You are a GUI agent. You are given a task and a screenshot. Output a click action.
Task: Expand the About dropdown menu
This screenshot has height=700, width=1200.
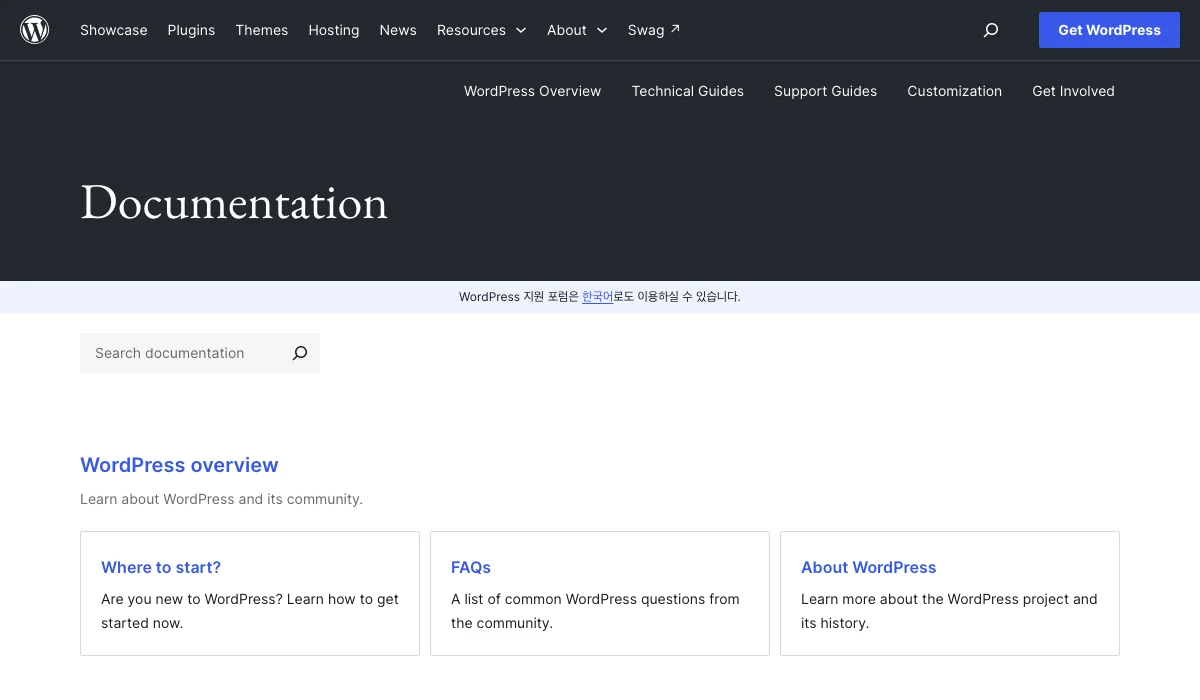[577, 30]
